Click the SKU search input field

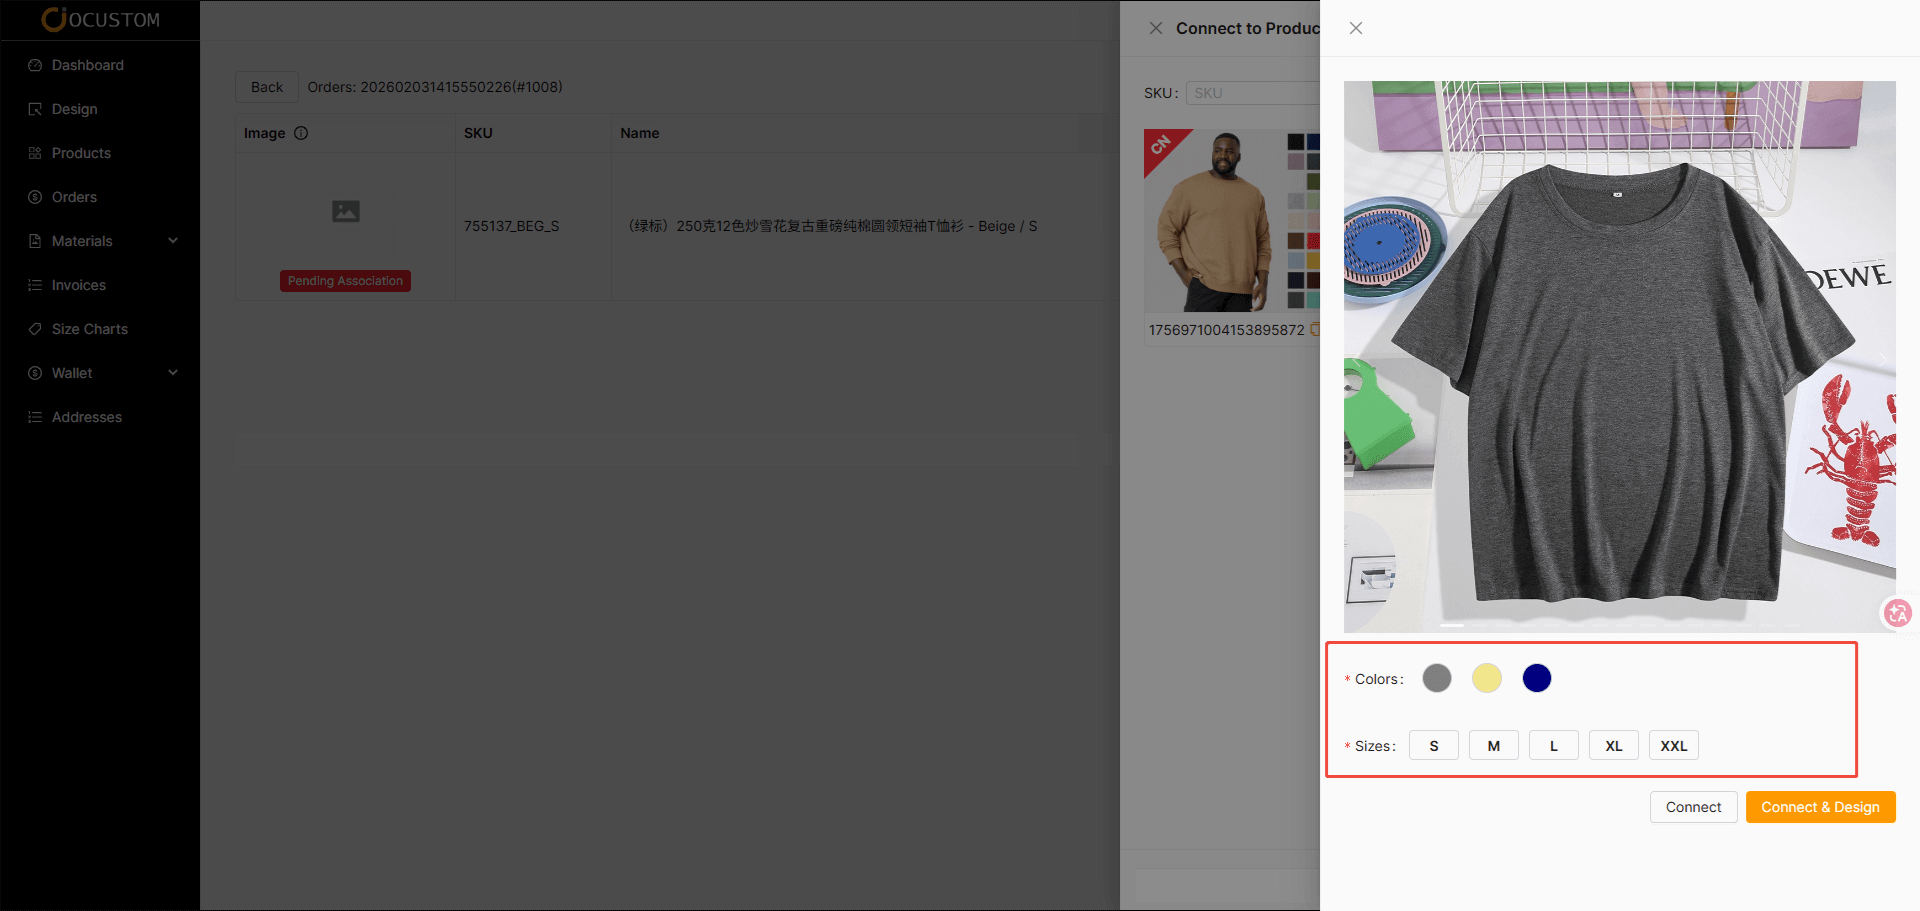click(x=1252, y=93)
